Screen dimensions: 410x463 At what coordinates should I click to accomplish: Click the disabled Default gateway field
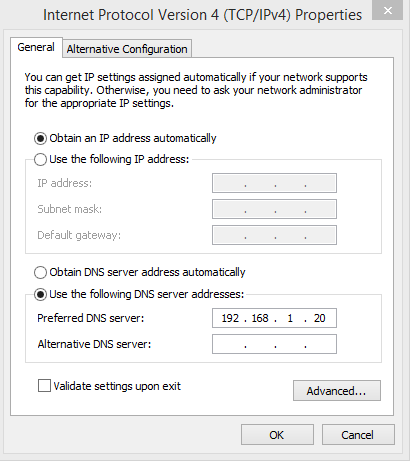click(274, 235)
